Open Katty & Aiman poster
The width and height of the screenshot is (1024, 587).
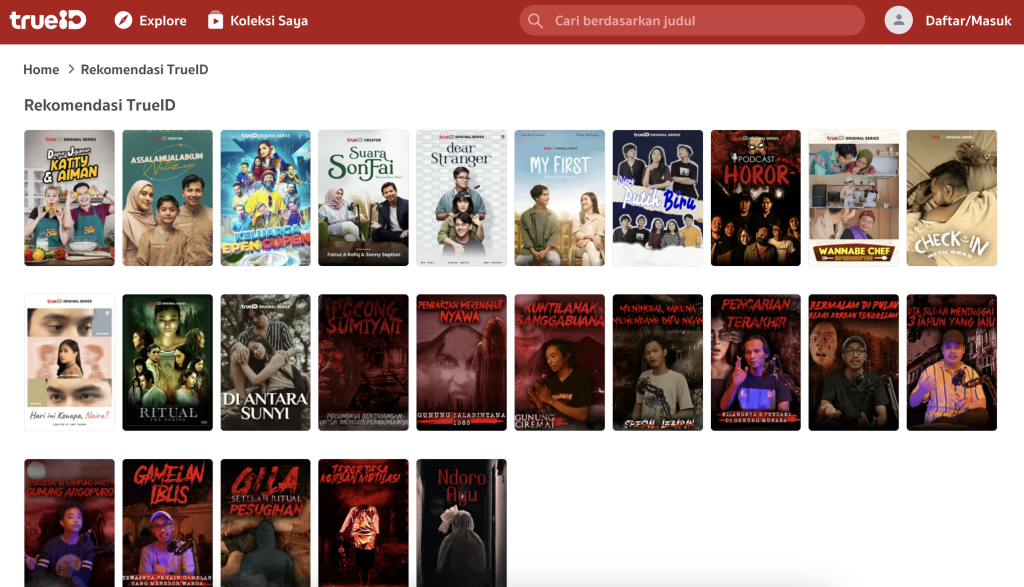point(69,198)
